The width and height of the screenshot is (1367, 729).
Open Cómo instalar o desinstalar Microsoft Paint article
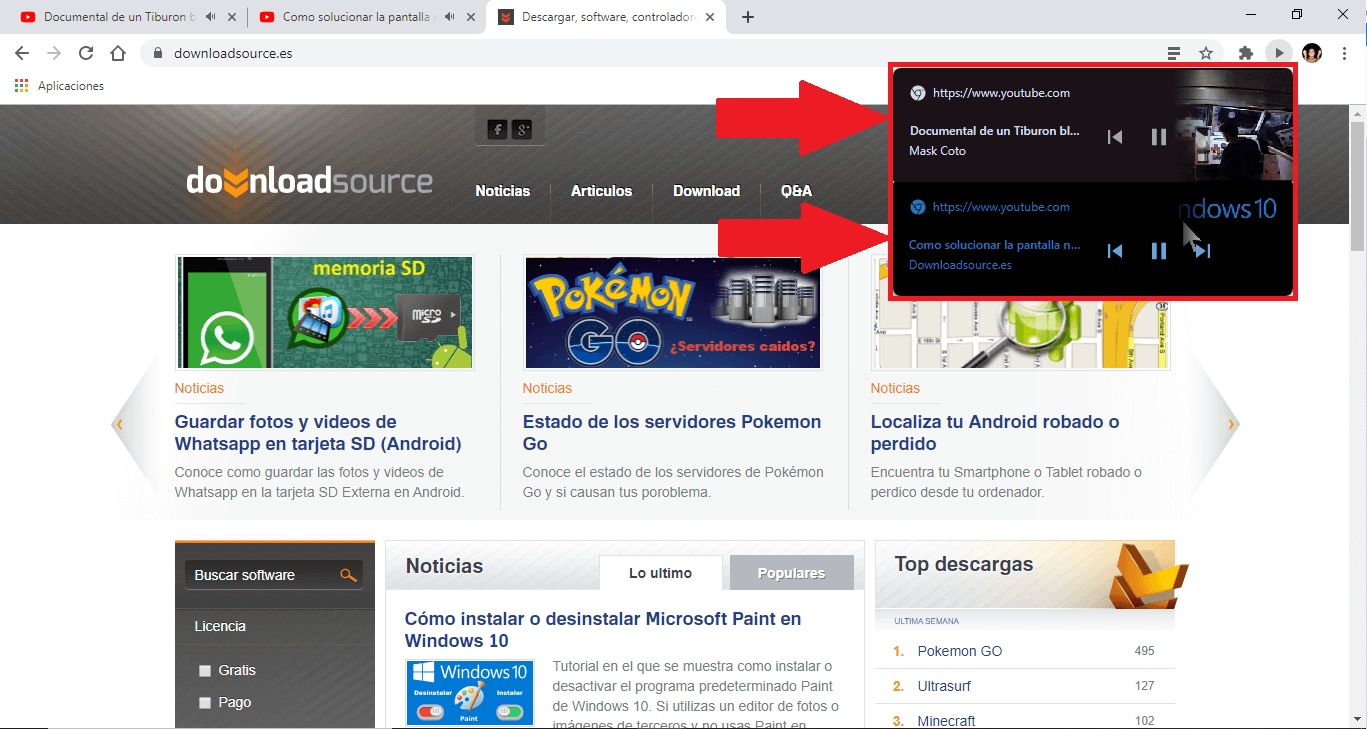603,630
